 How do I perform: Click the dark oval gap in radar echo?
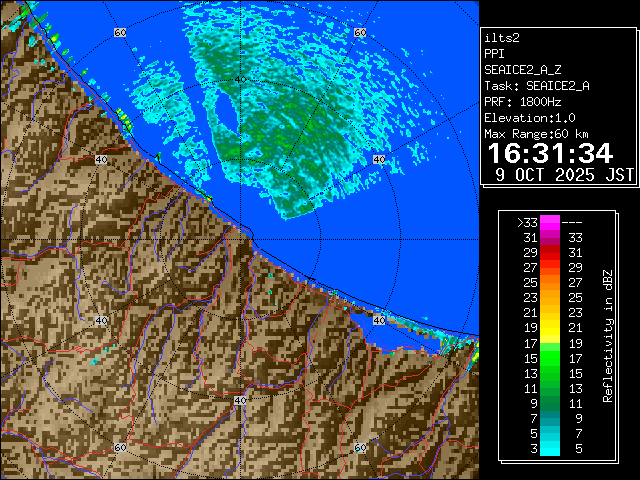click(x=229, y=112)
